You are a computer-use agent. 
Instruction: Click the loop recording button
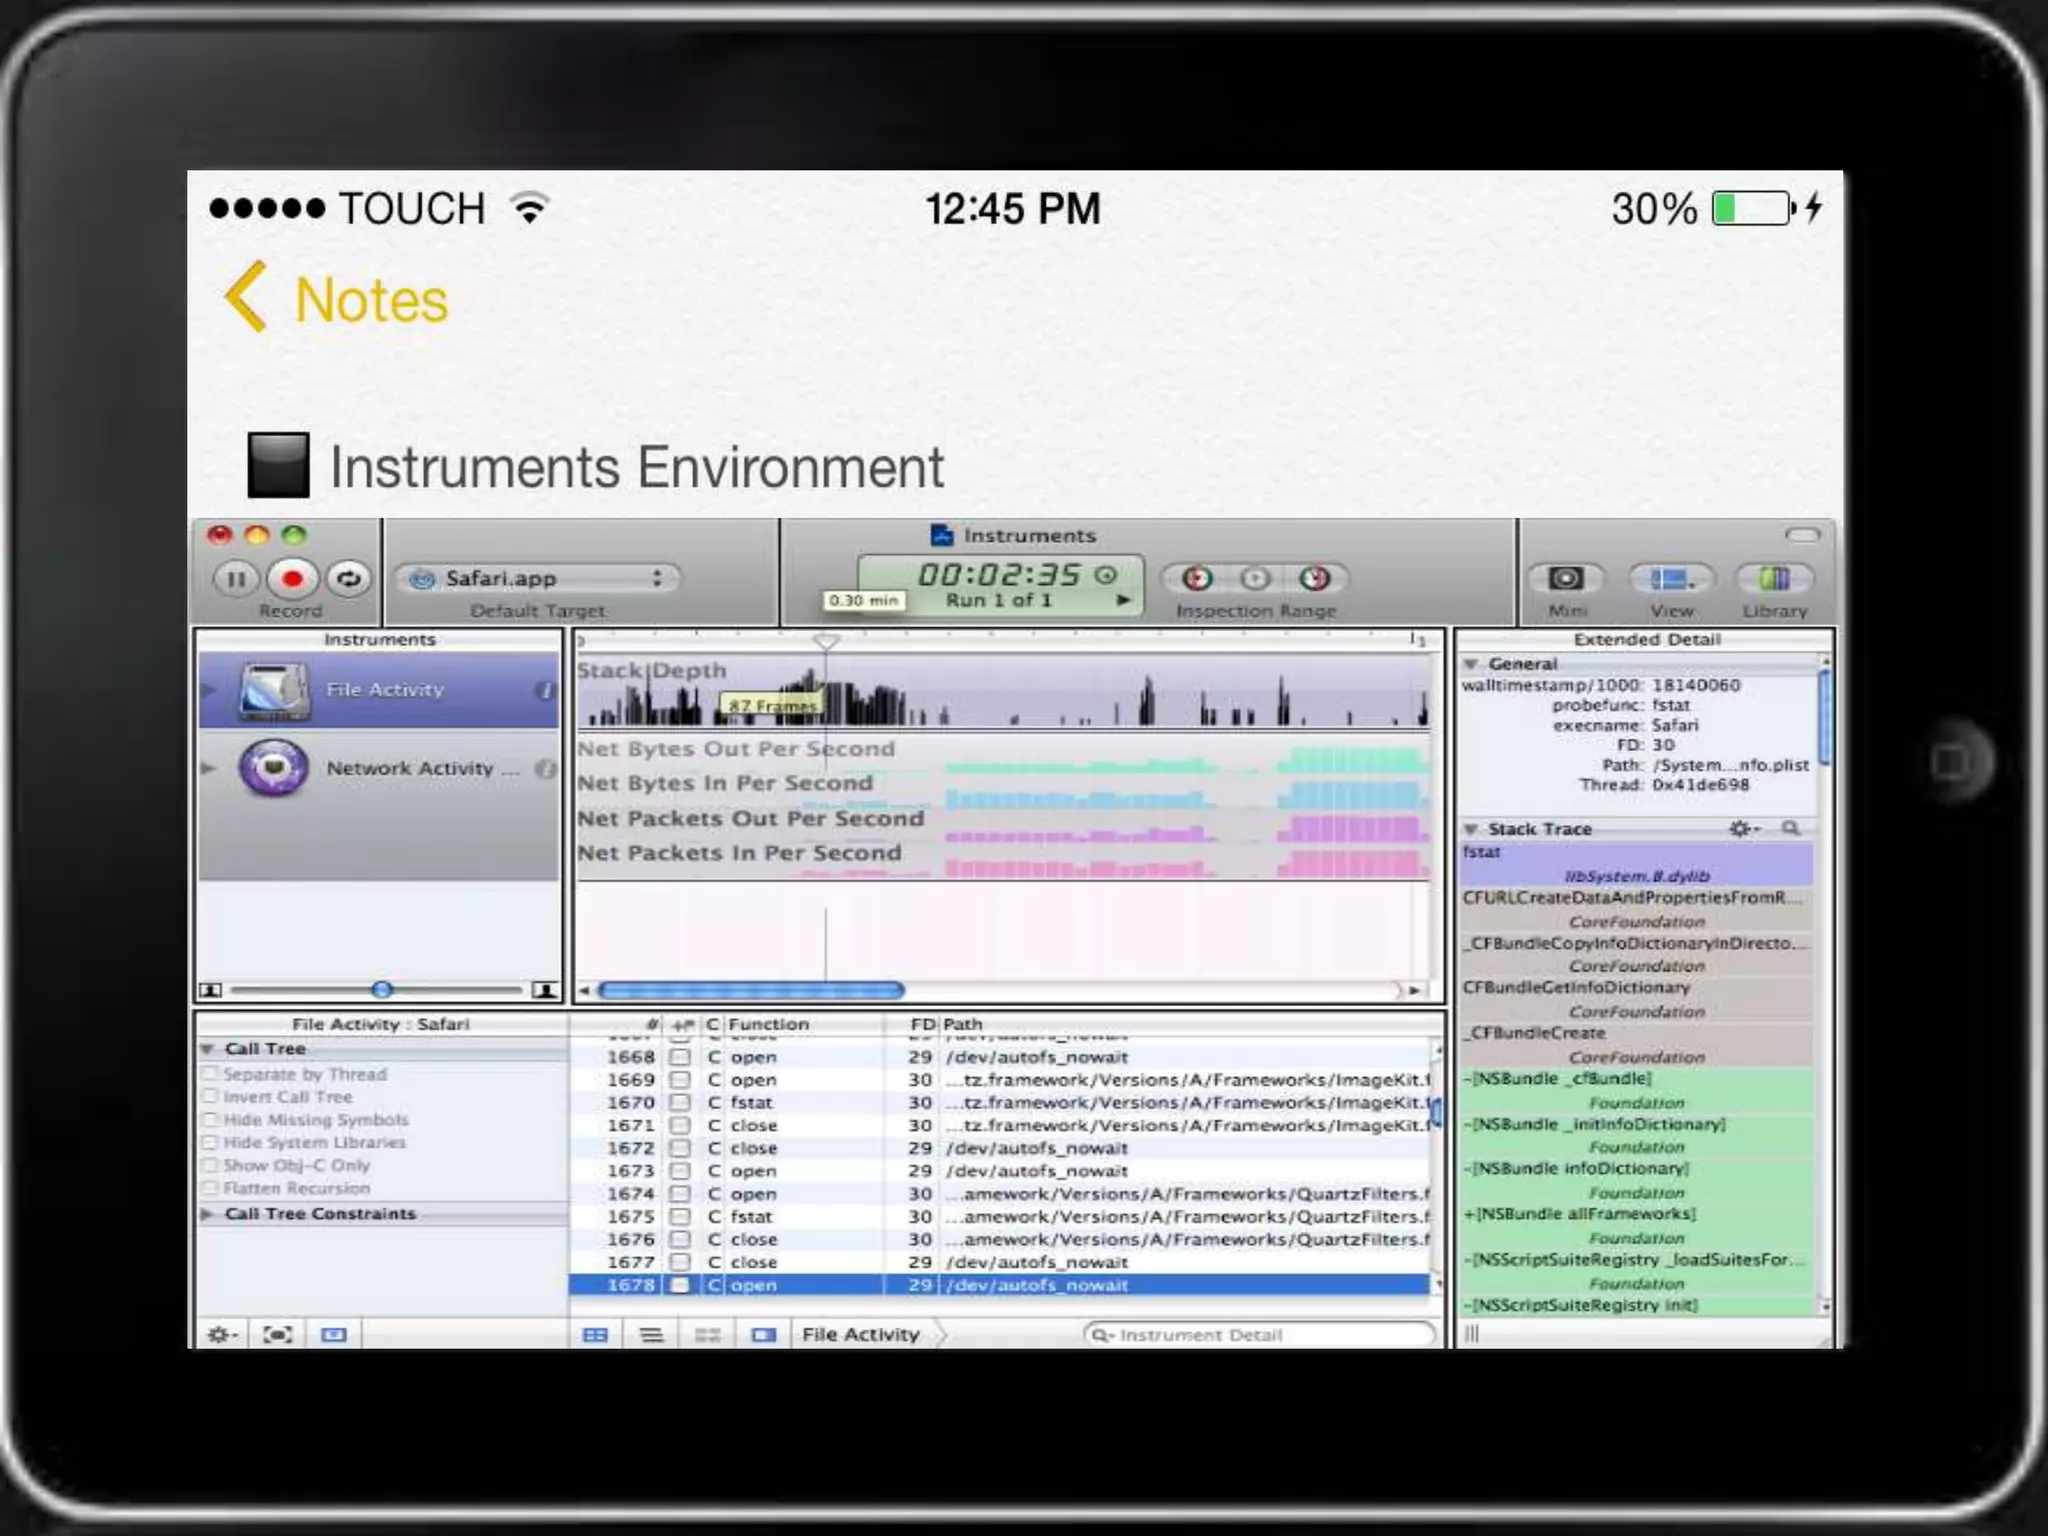348,578
